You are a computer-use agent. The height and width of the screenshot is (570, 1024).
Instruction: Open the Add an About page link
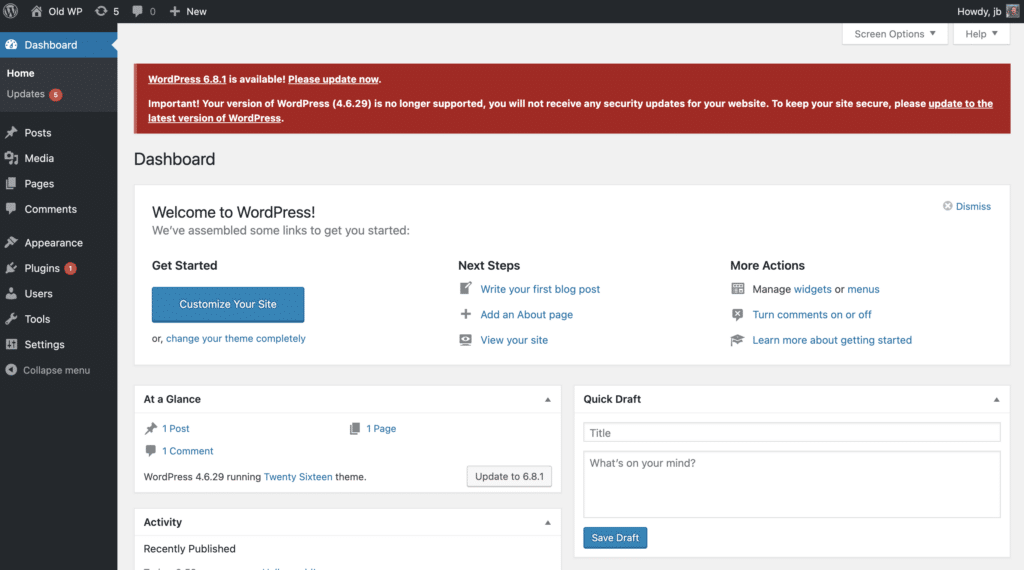point(526,314)
